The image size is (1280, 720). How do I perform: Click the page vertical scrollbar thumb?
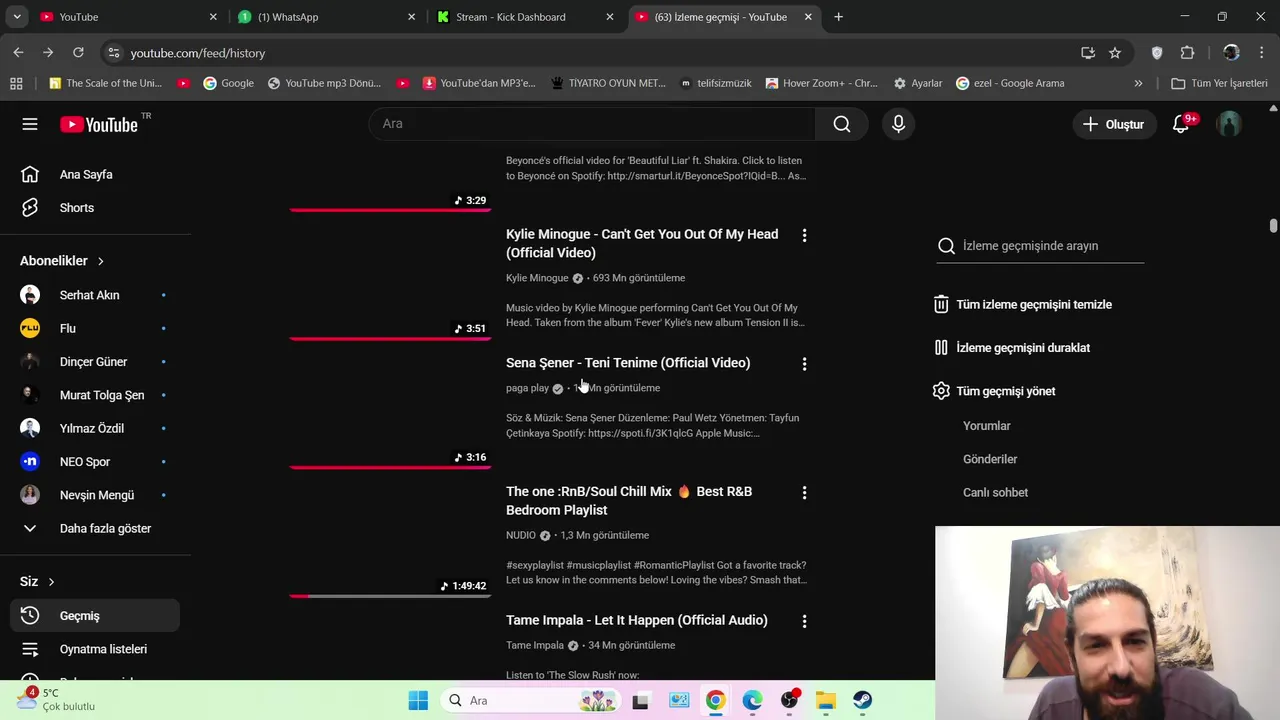pyautogui.click(x=1273, y=226)
